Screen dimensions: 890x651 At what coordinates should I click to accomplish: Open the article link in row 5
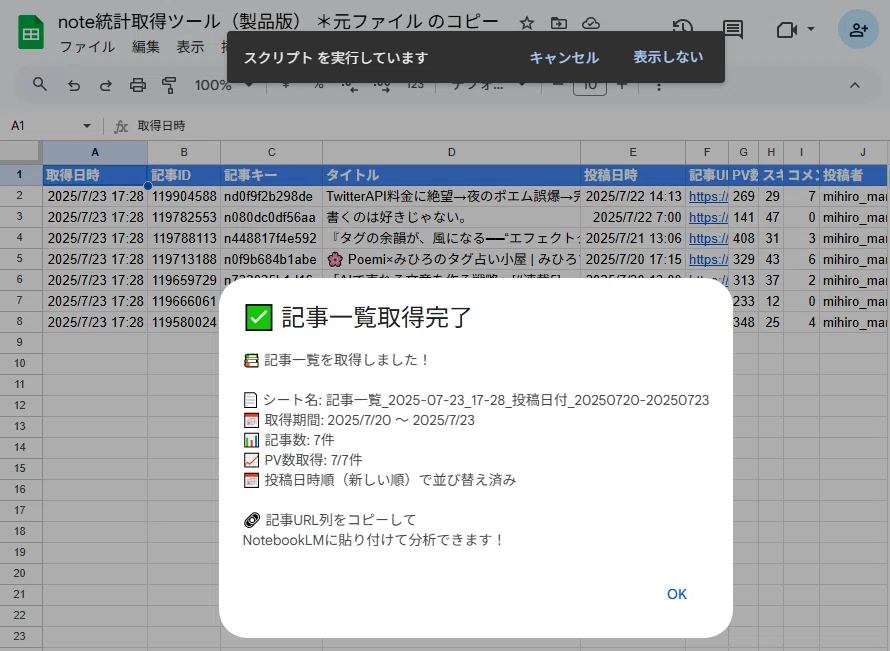(708, 259)
